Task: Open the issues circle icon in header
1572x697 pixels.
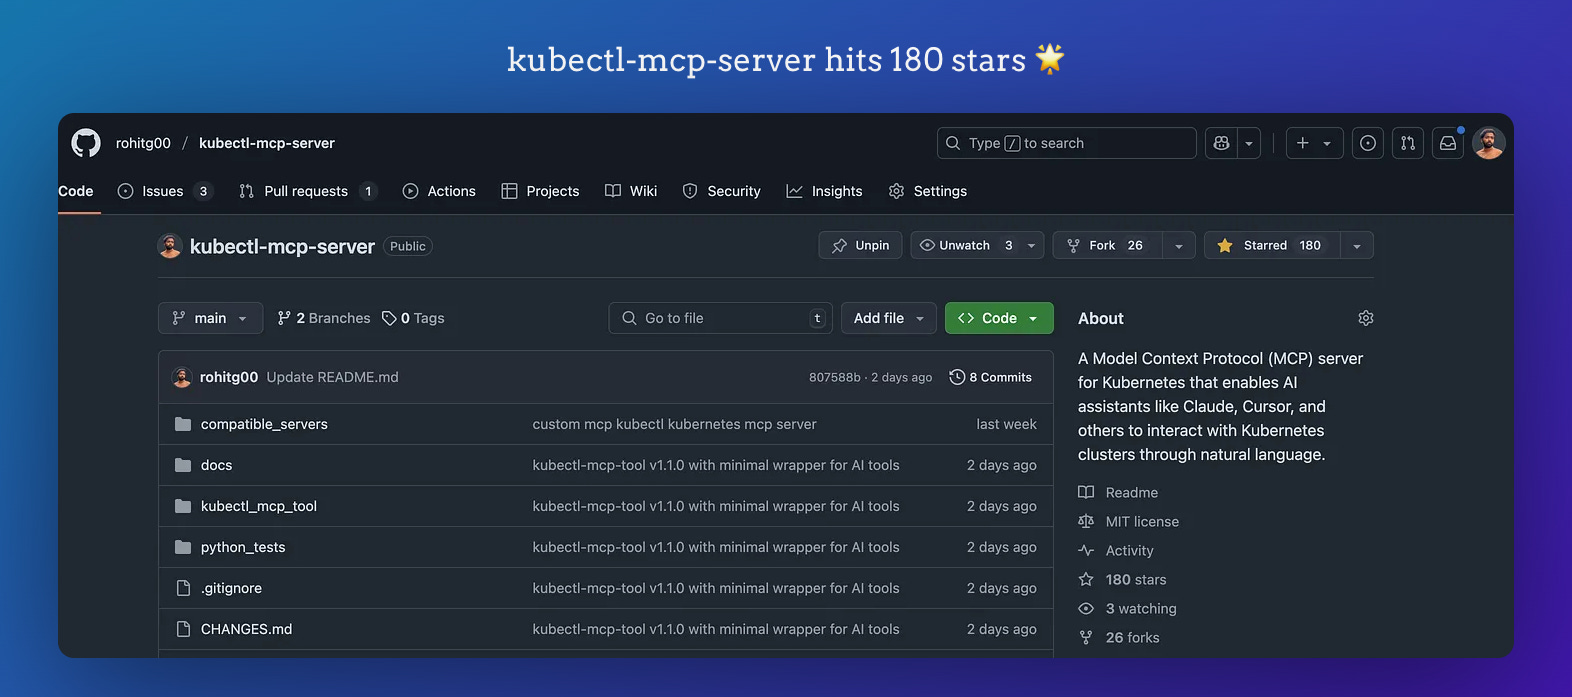Action: (x=1368, y=143)
